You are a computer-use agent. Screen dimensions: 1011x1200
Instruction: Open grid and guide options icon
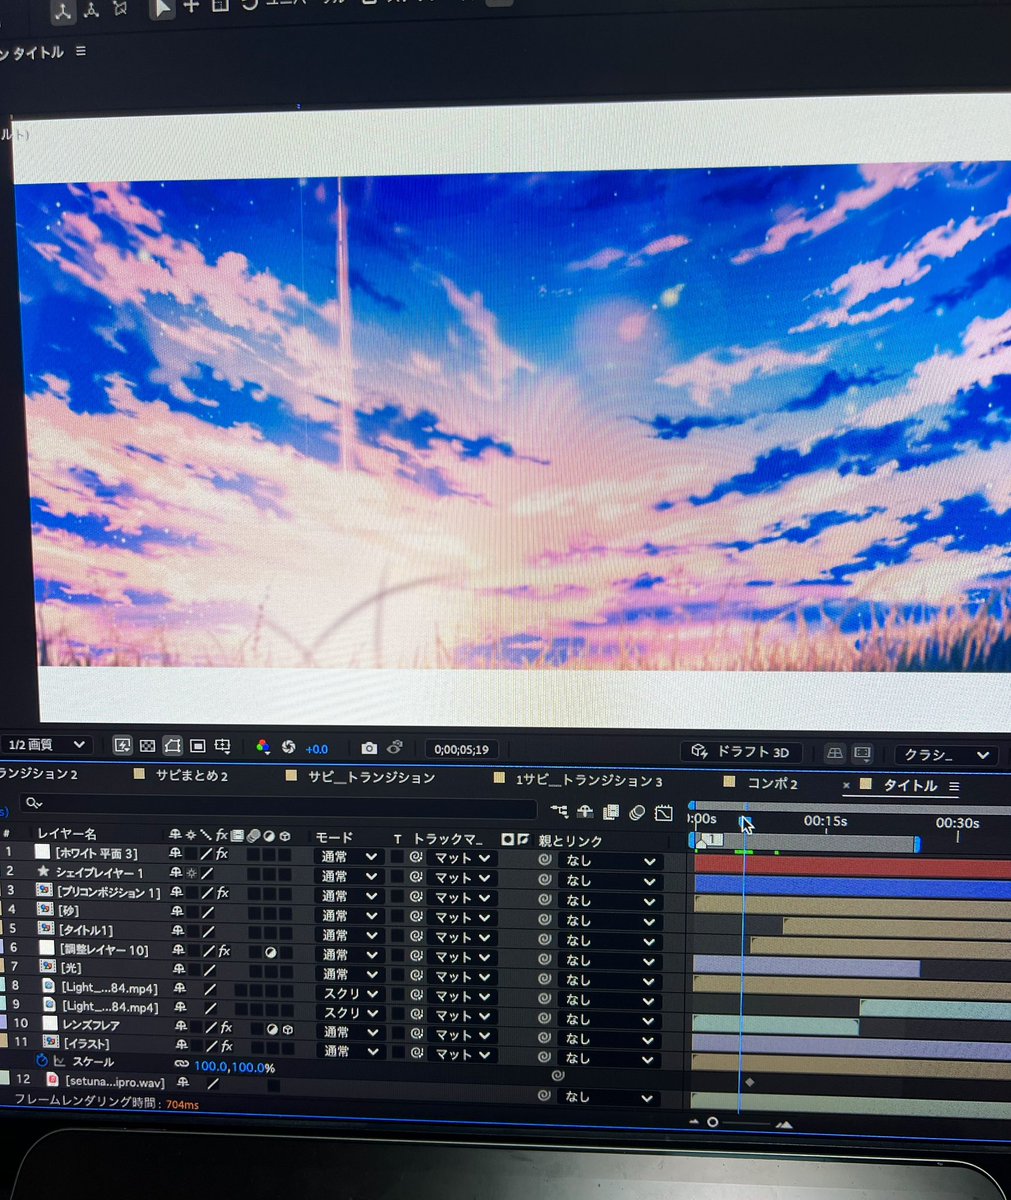pyautogui.click(x=223, y=746)
